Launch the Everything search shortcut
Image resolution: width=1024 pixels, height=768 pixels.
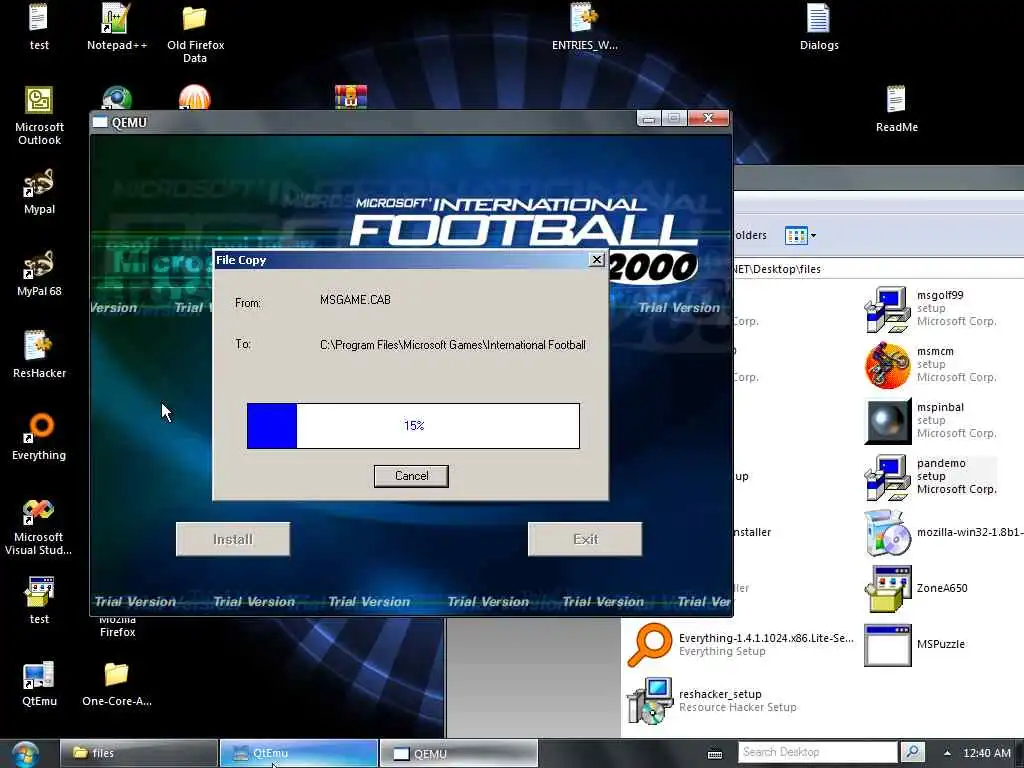39,438
